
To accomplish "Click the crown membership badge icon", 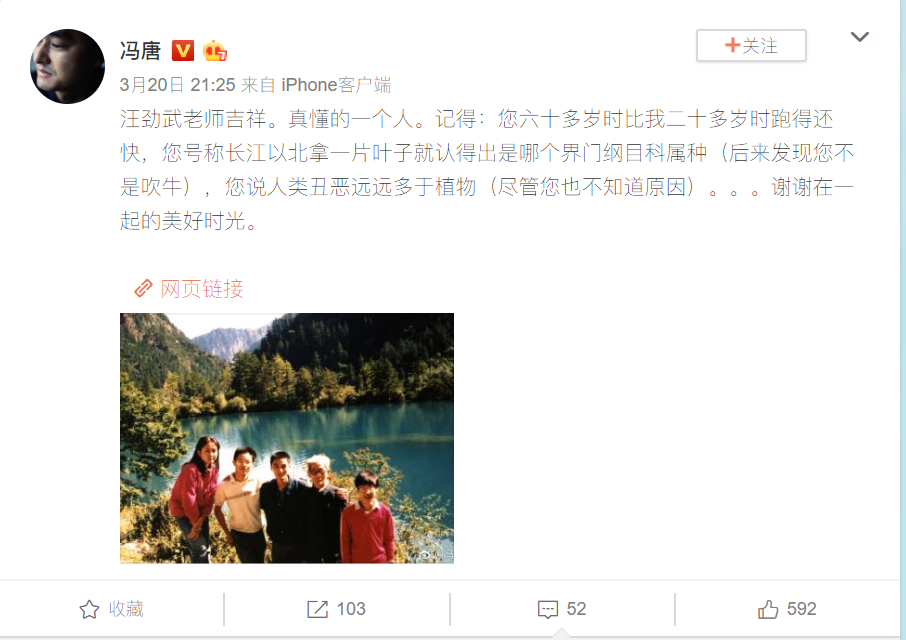I will 214,51.
